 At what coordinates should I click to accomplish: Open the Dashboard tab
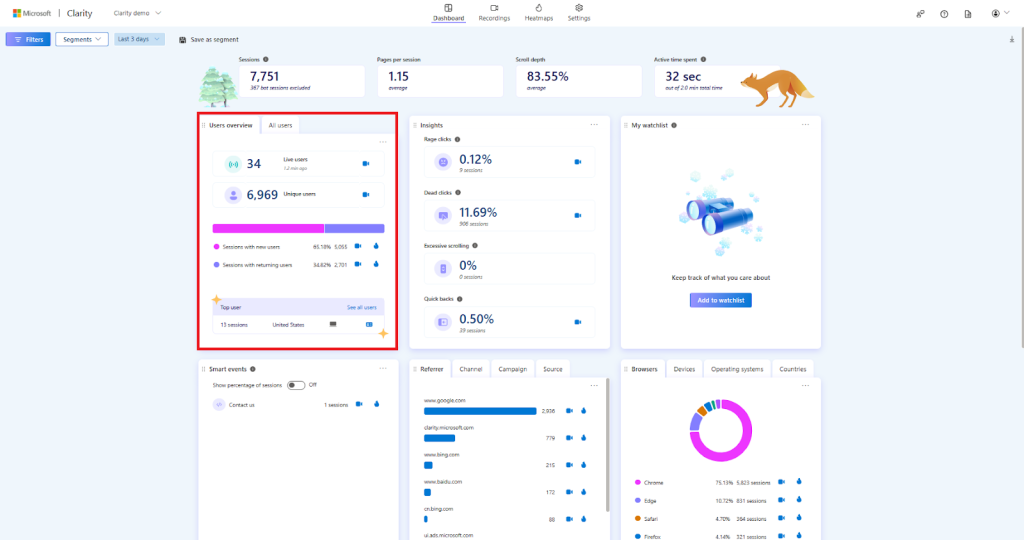pyautogui.click(x=448, y=12)
